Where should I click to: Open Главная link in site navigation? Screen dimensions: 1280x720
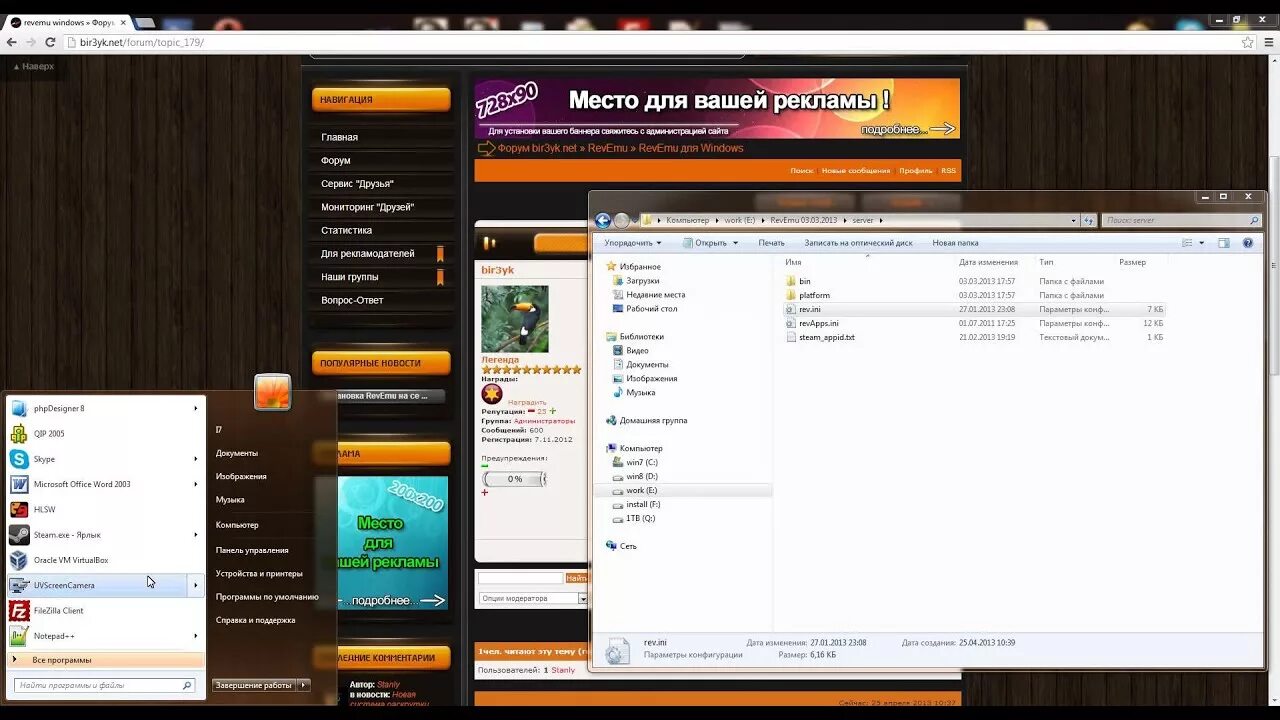click(x=339, y=137)
